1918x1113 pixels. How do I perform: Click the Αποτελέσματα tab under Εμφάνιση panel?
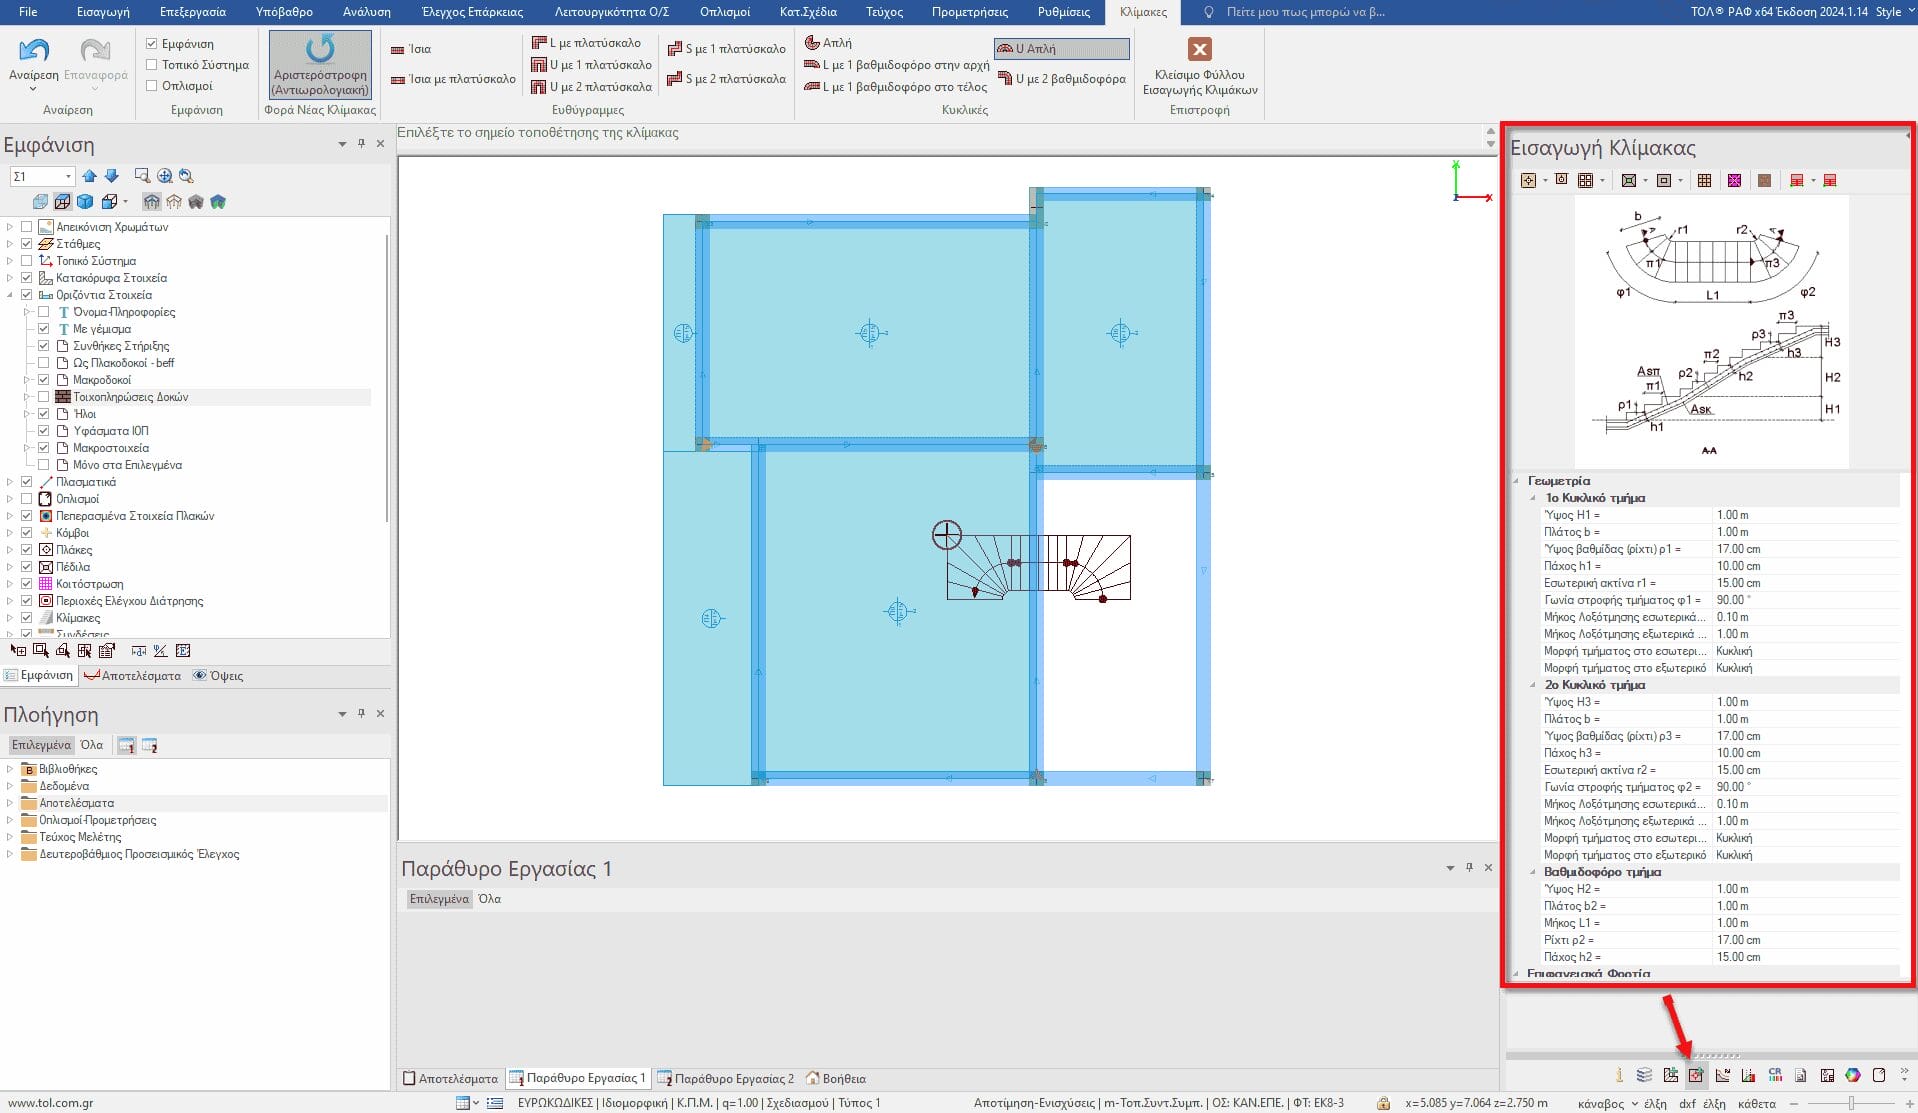[133, 676]
